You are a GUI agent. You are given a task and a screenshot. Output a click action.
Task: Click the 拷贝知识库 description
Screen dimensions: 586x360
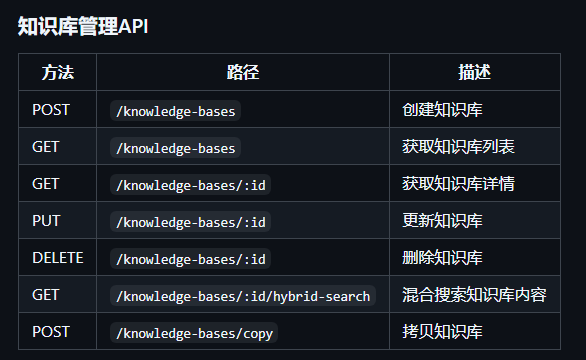pos(442,332)
